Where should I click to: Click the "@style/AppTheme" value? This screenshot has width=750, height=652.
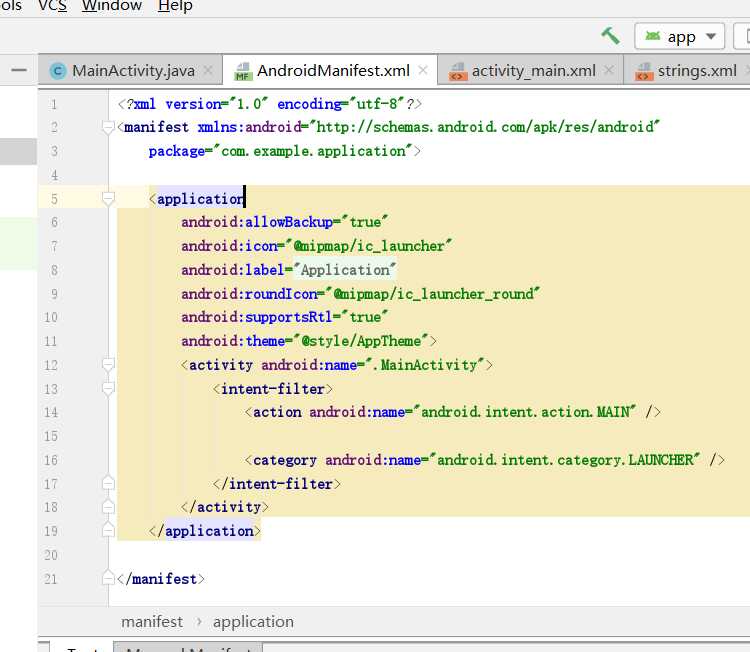pyautogui.click(x=361, y=341)
